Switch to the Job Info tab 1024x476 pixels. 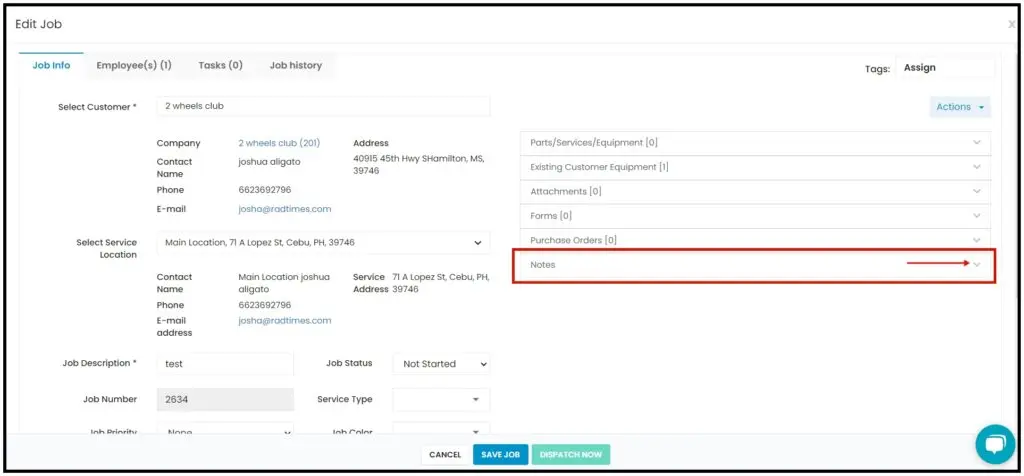tap(52, 65)
